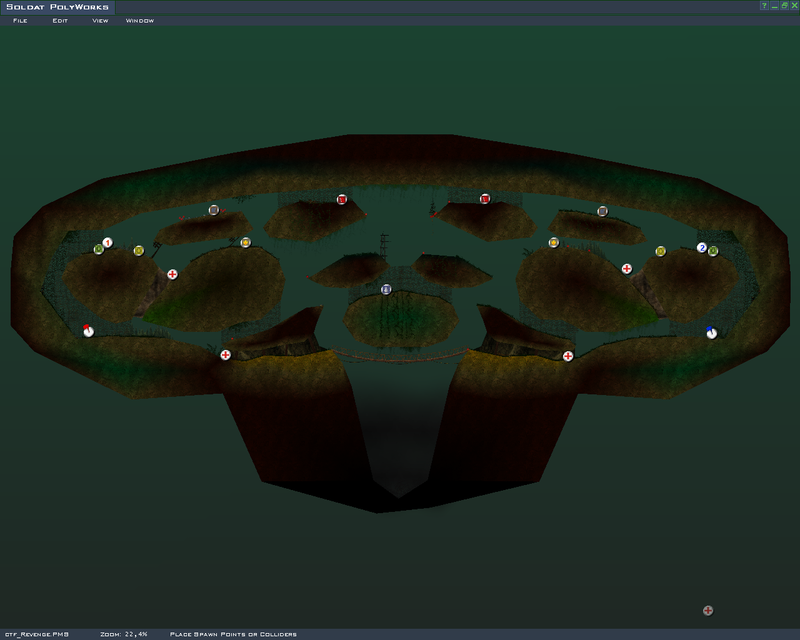Open the File menu
This screenshot has width=800, height=640.
coord(20,20)
